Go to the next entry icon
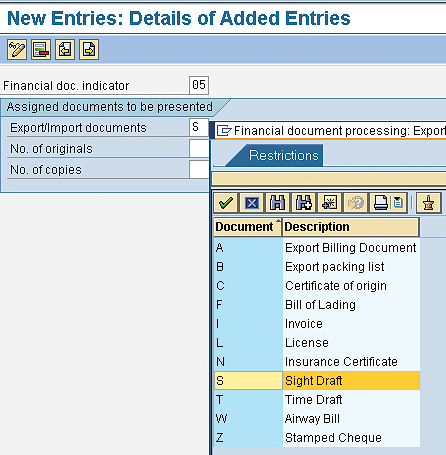This screenshot has width=446, height=455. coord(89,50)
